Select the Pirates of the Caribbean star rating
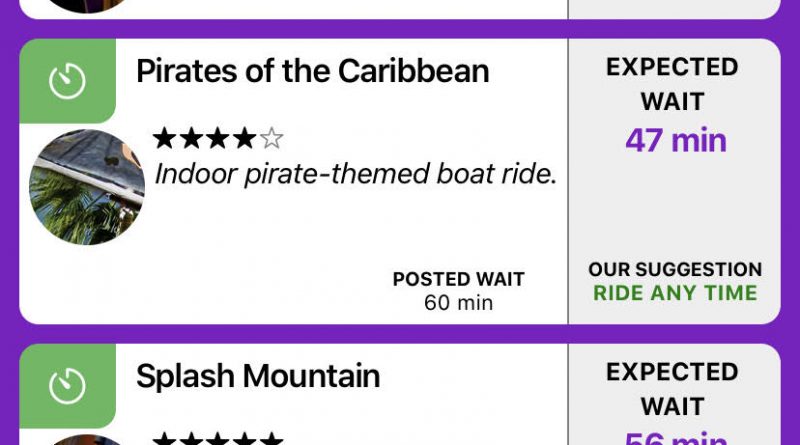This screenshot has width=800, height=445. click(218, 138)
